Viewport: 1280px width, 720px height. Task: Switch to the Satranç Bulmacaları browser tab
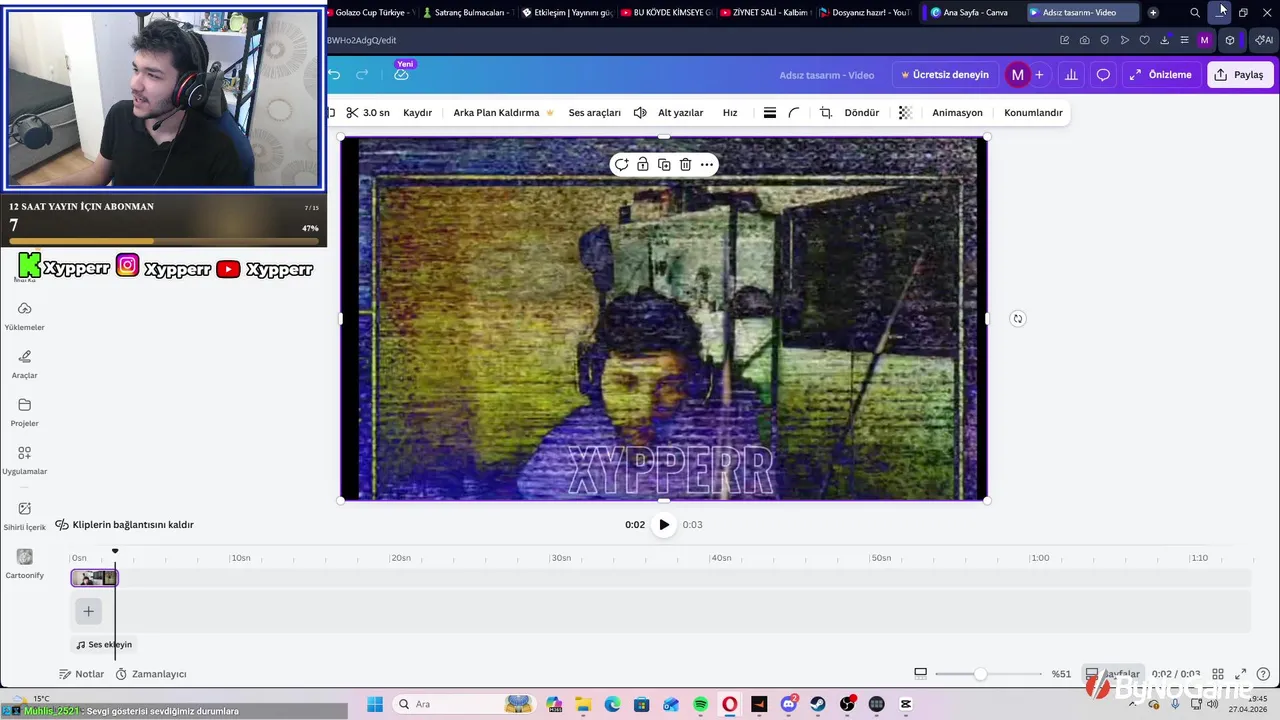467,12
